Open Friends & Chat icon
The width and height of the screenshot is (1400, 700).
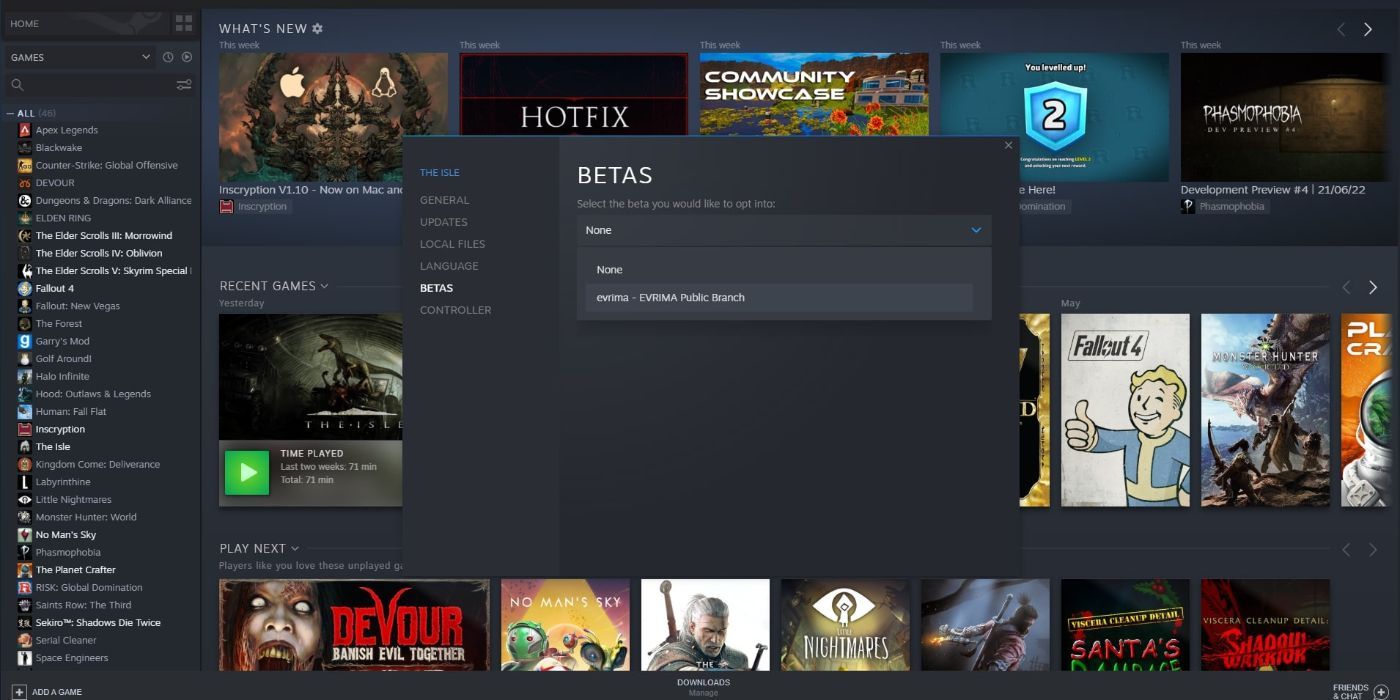tap(1381, 691)
